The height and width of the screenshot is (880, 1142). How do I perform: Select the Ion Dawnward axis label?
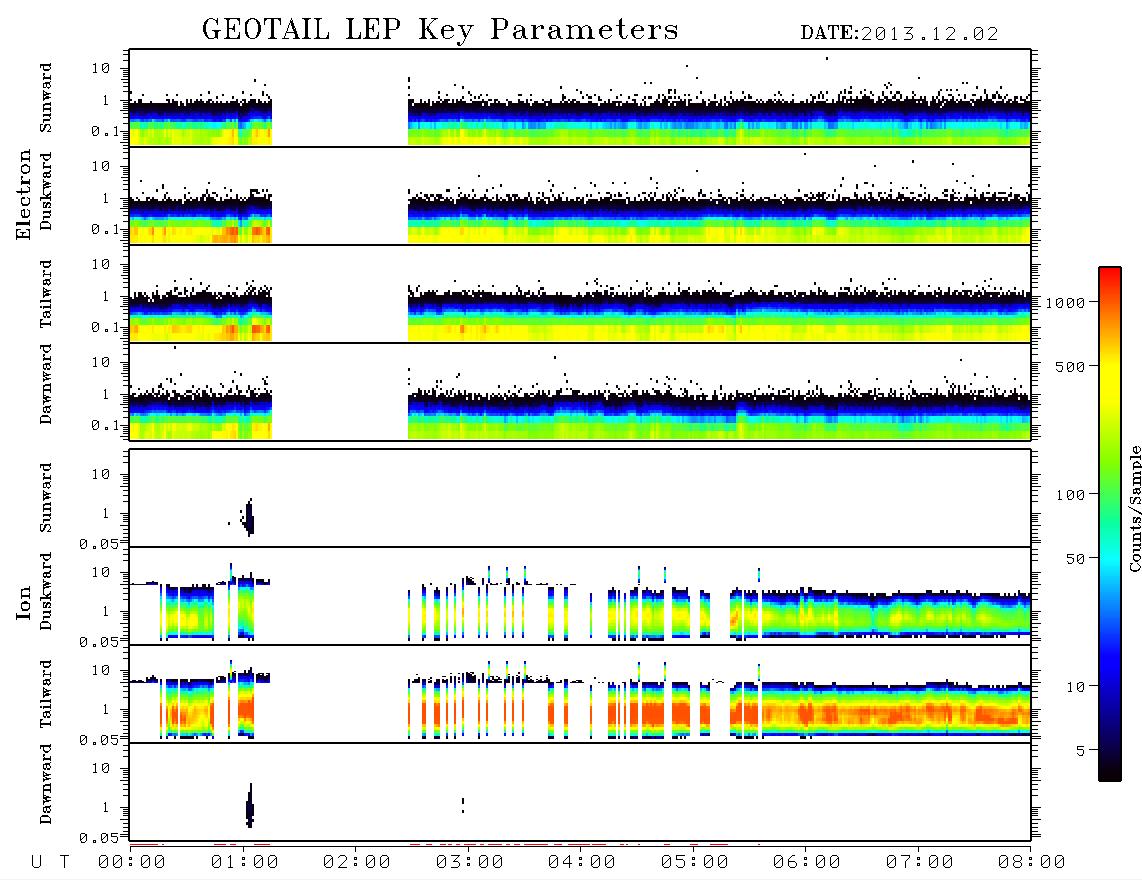[x=46, y=784]
